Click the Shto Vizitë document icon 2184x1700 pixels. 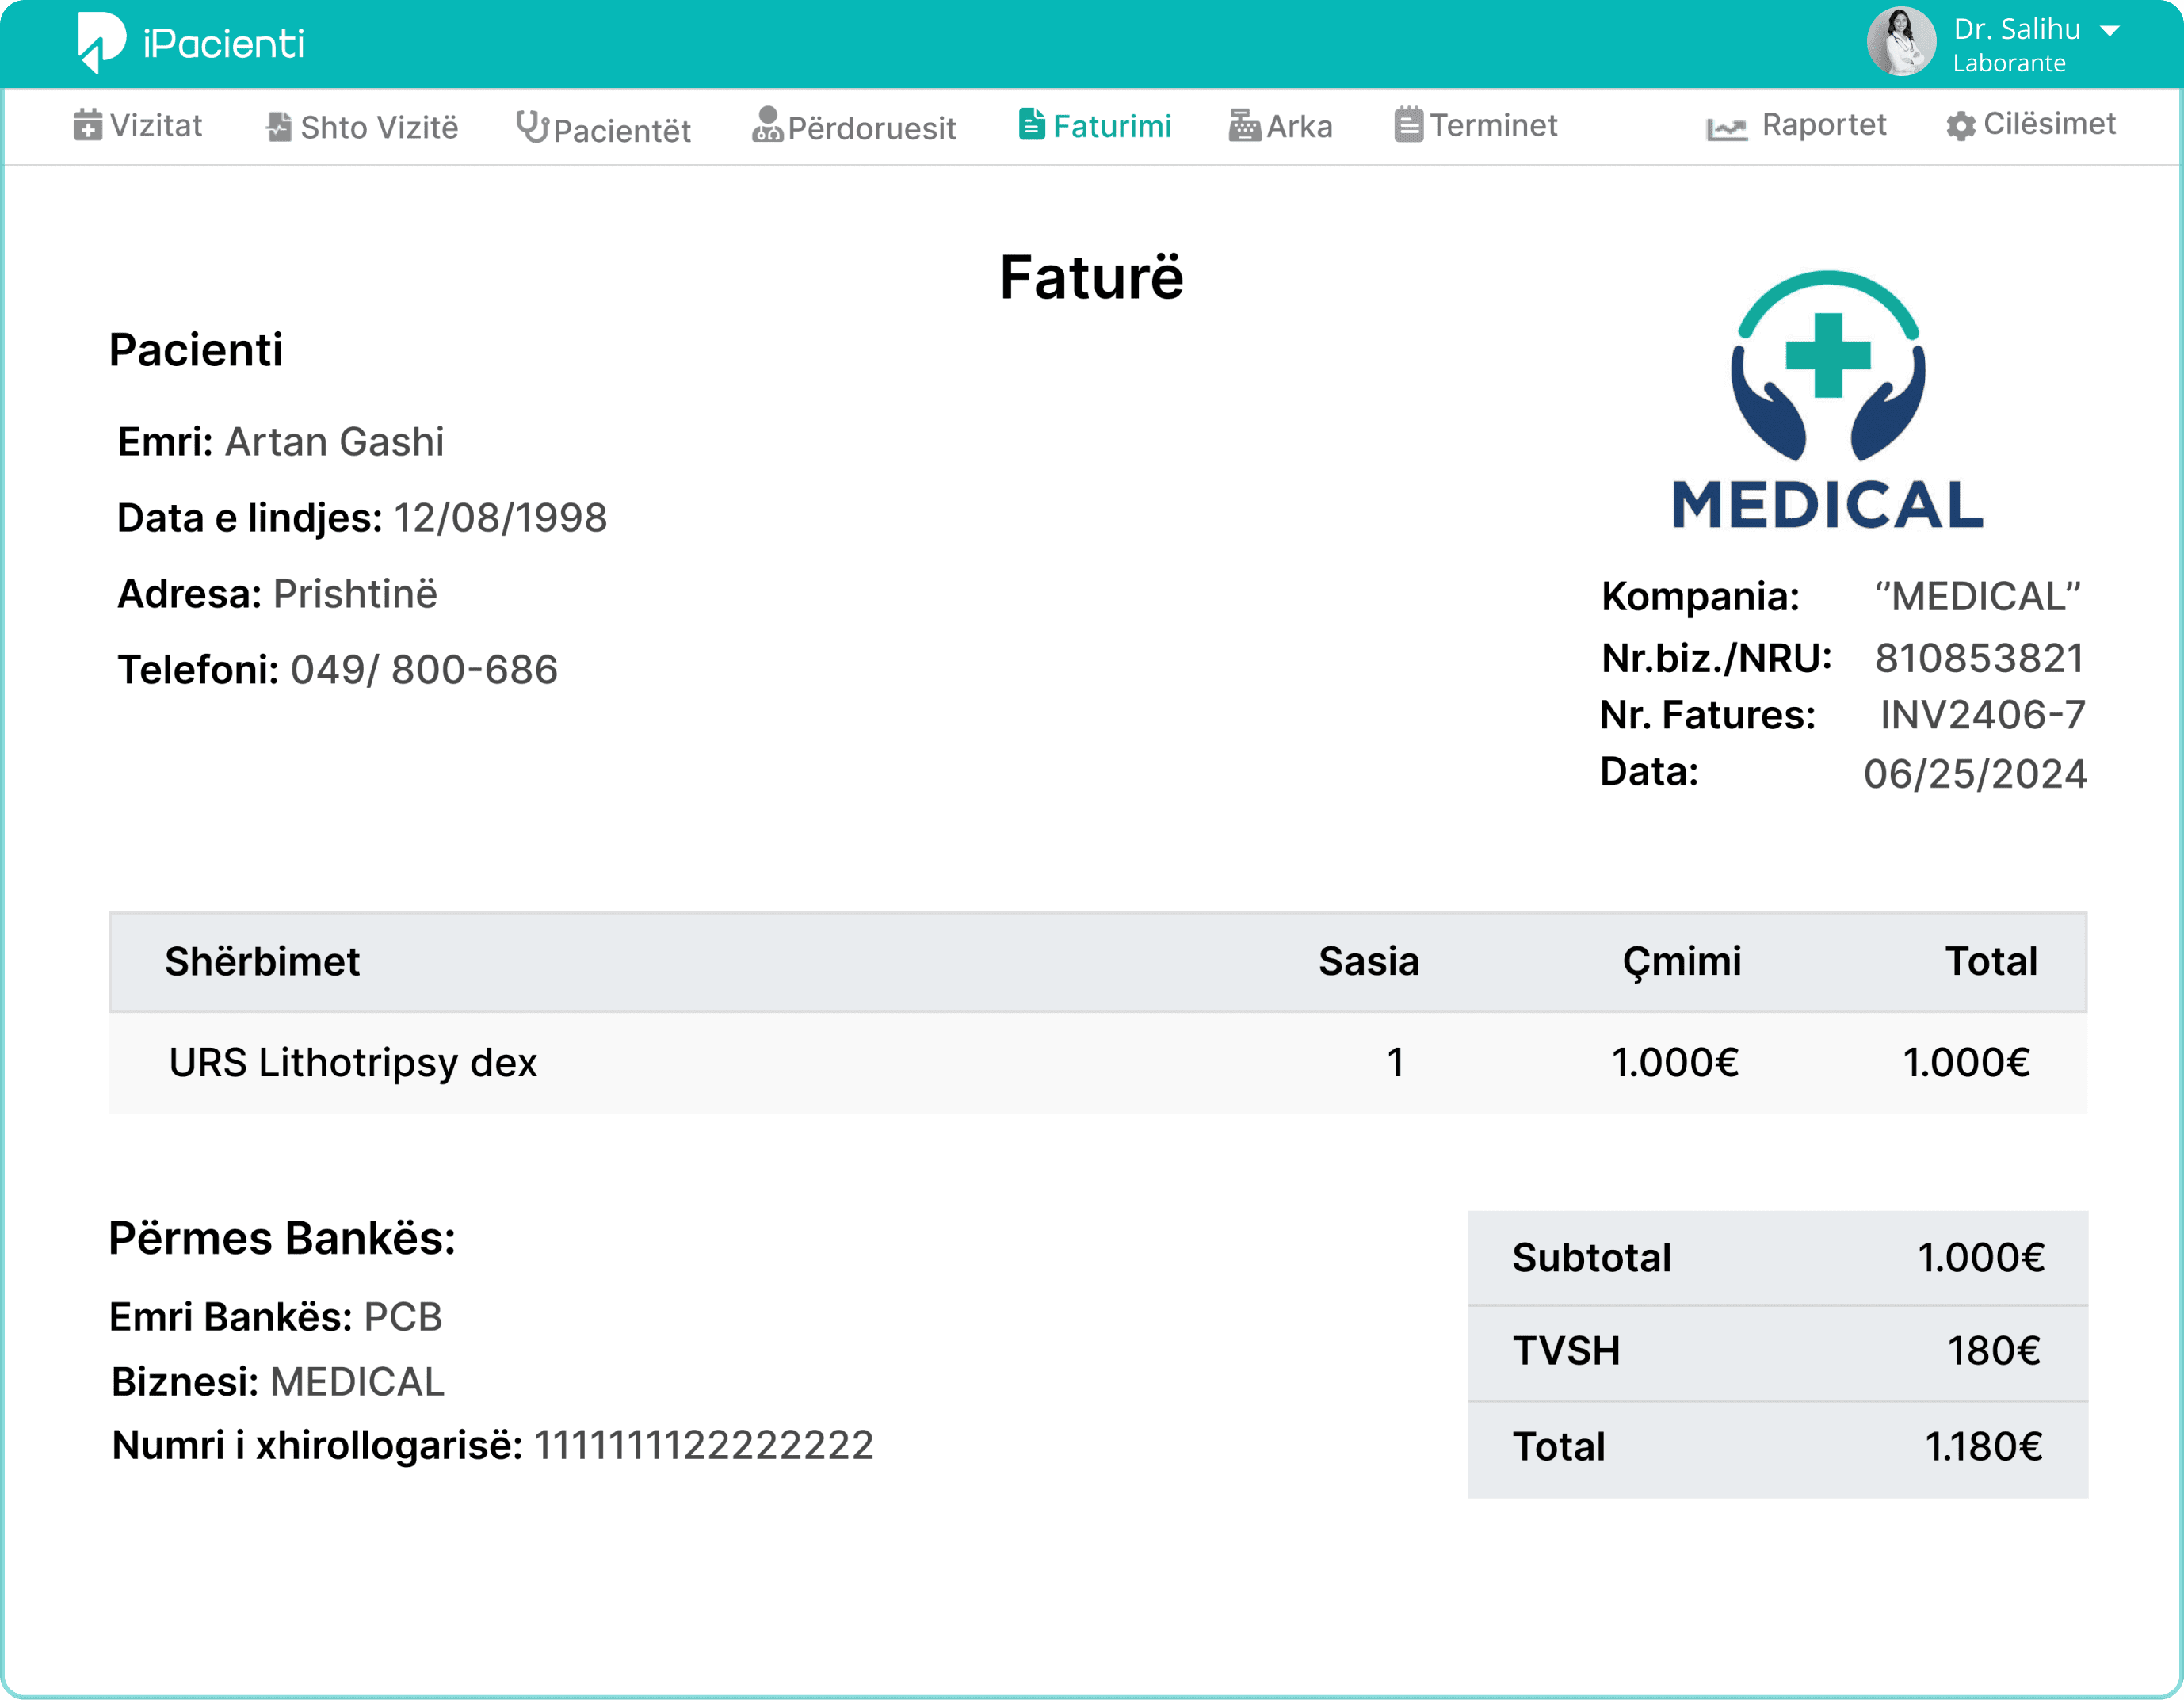(279, 127)
